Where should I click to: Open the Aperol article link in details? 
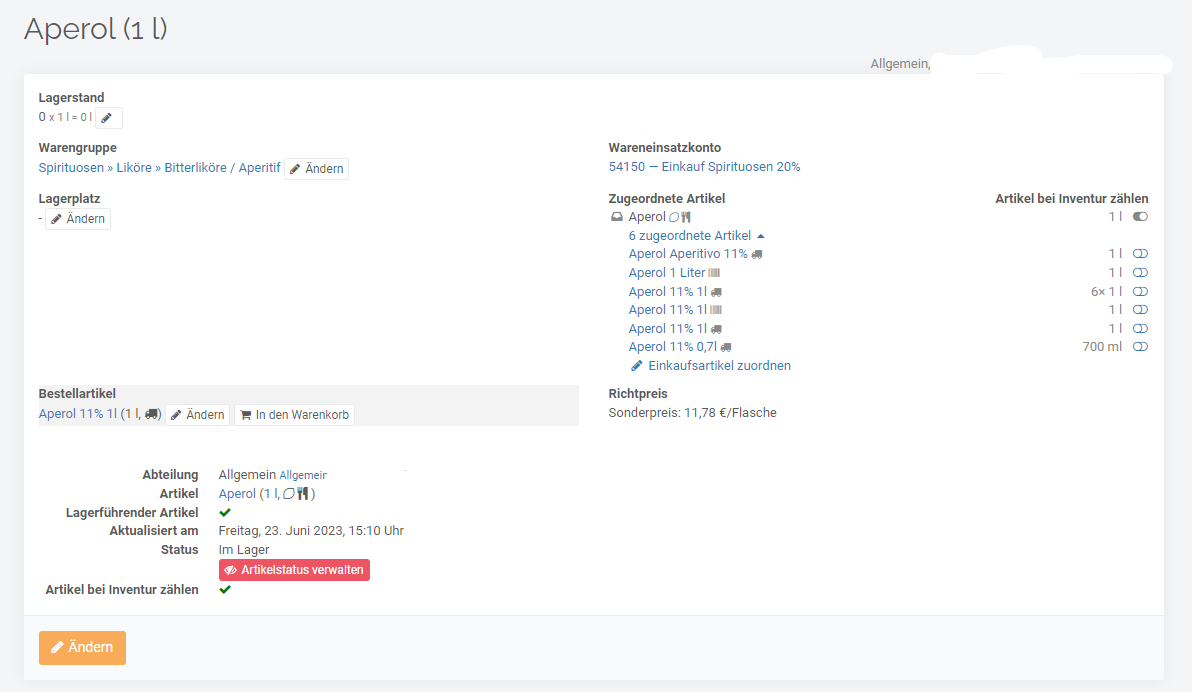pyautogui.click(x=237, y=494)
